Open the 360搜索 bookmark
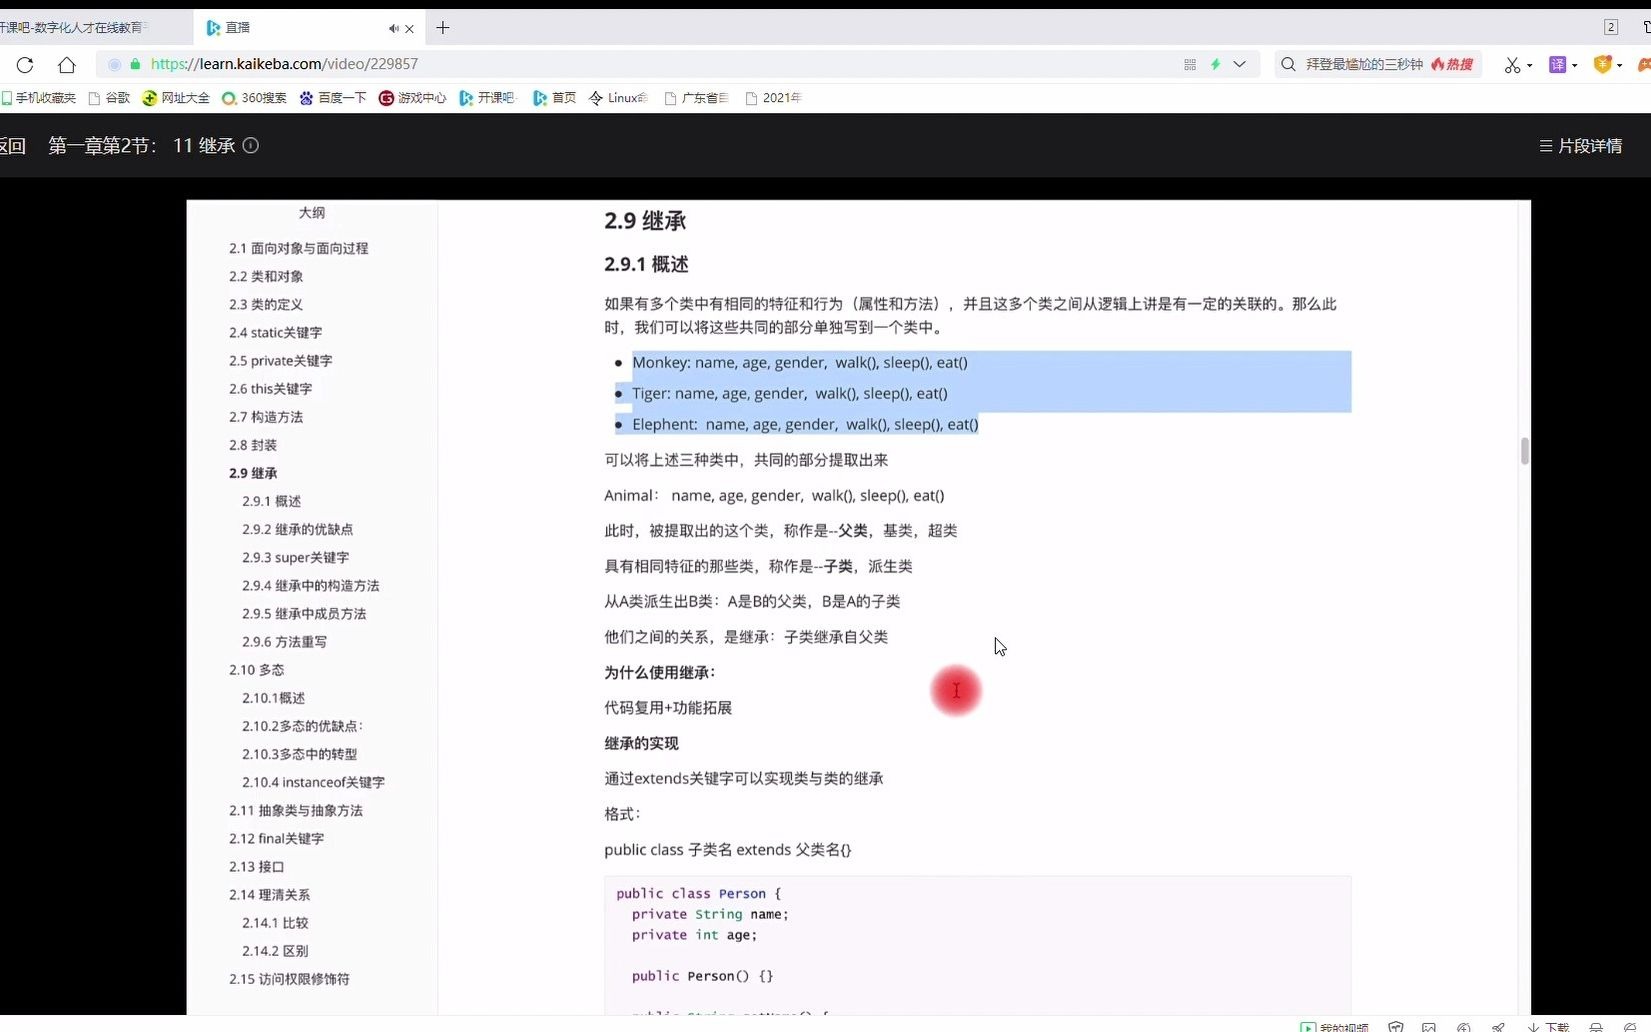 tap(254, 98)
